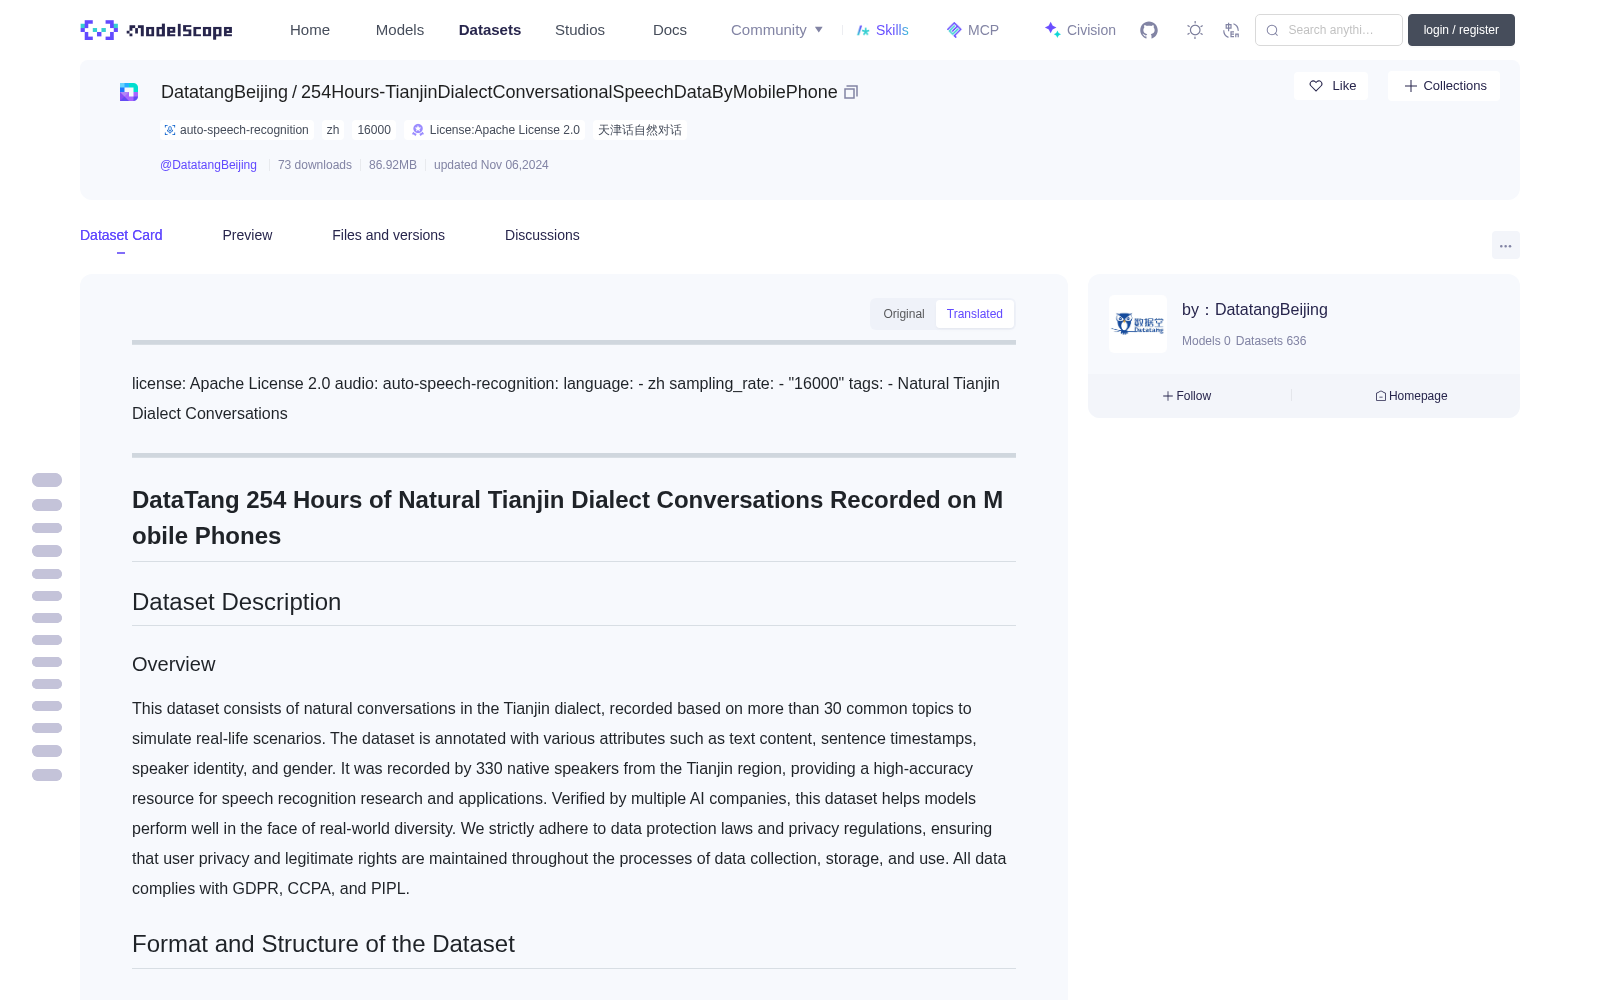The width and height of the screenshot is (1600, 1000).
Task: Switch to the Preview tab
Action: coord(247,235)
